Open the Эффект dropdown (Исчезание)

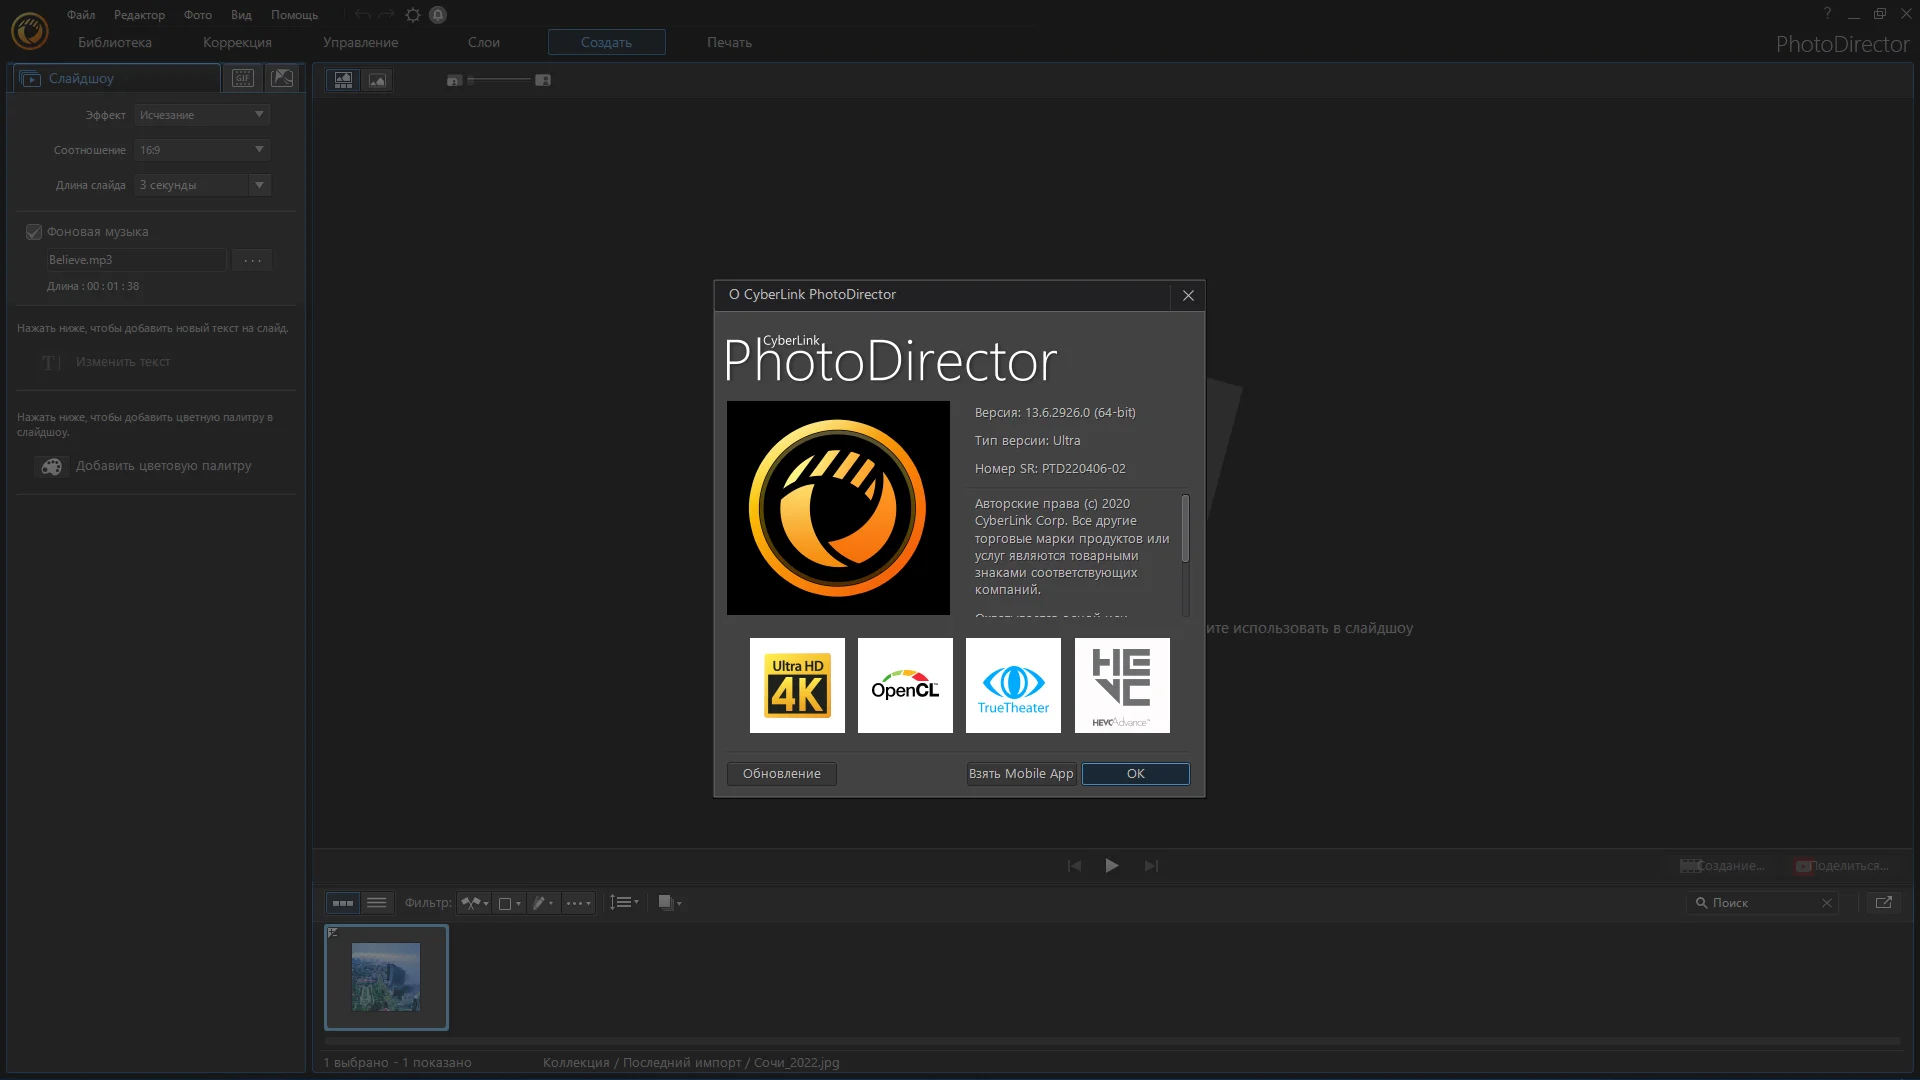click(203, 115)
